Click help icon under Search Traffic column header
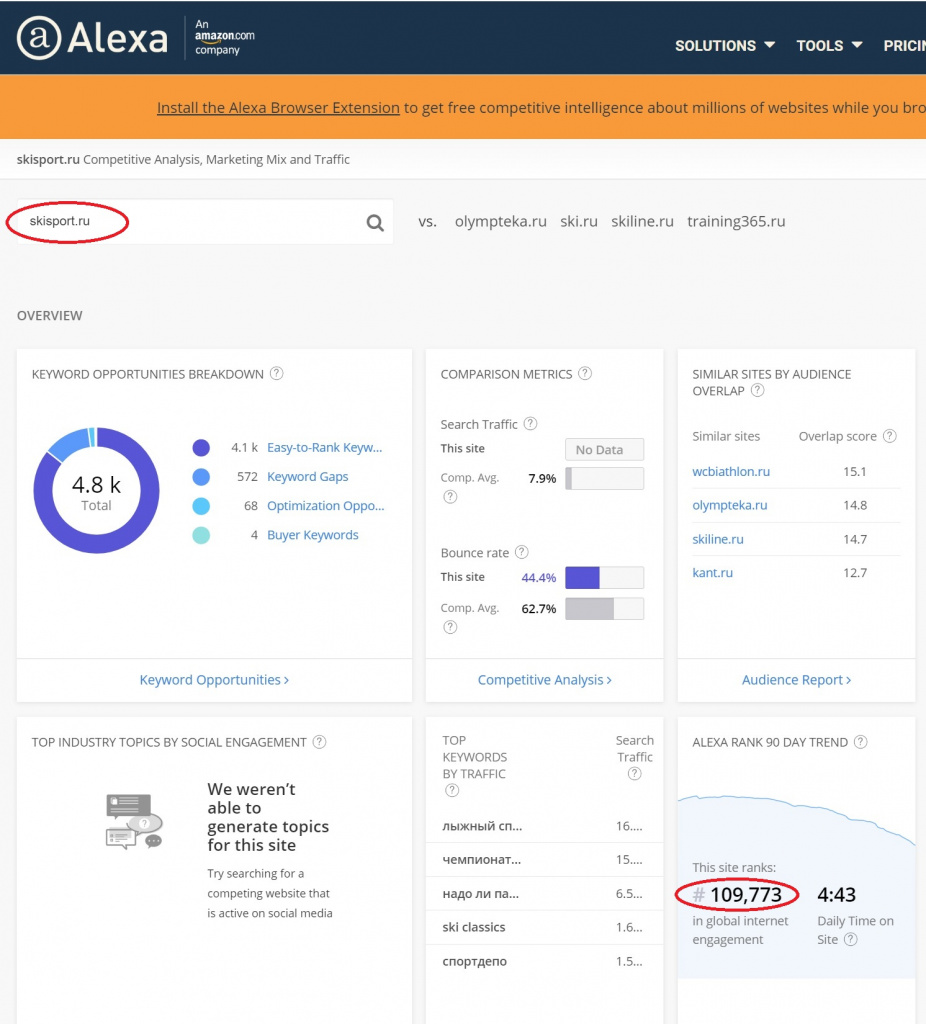The image size is (926, 1024). pyautogui.click(x=634, y=774)
